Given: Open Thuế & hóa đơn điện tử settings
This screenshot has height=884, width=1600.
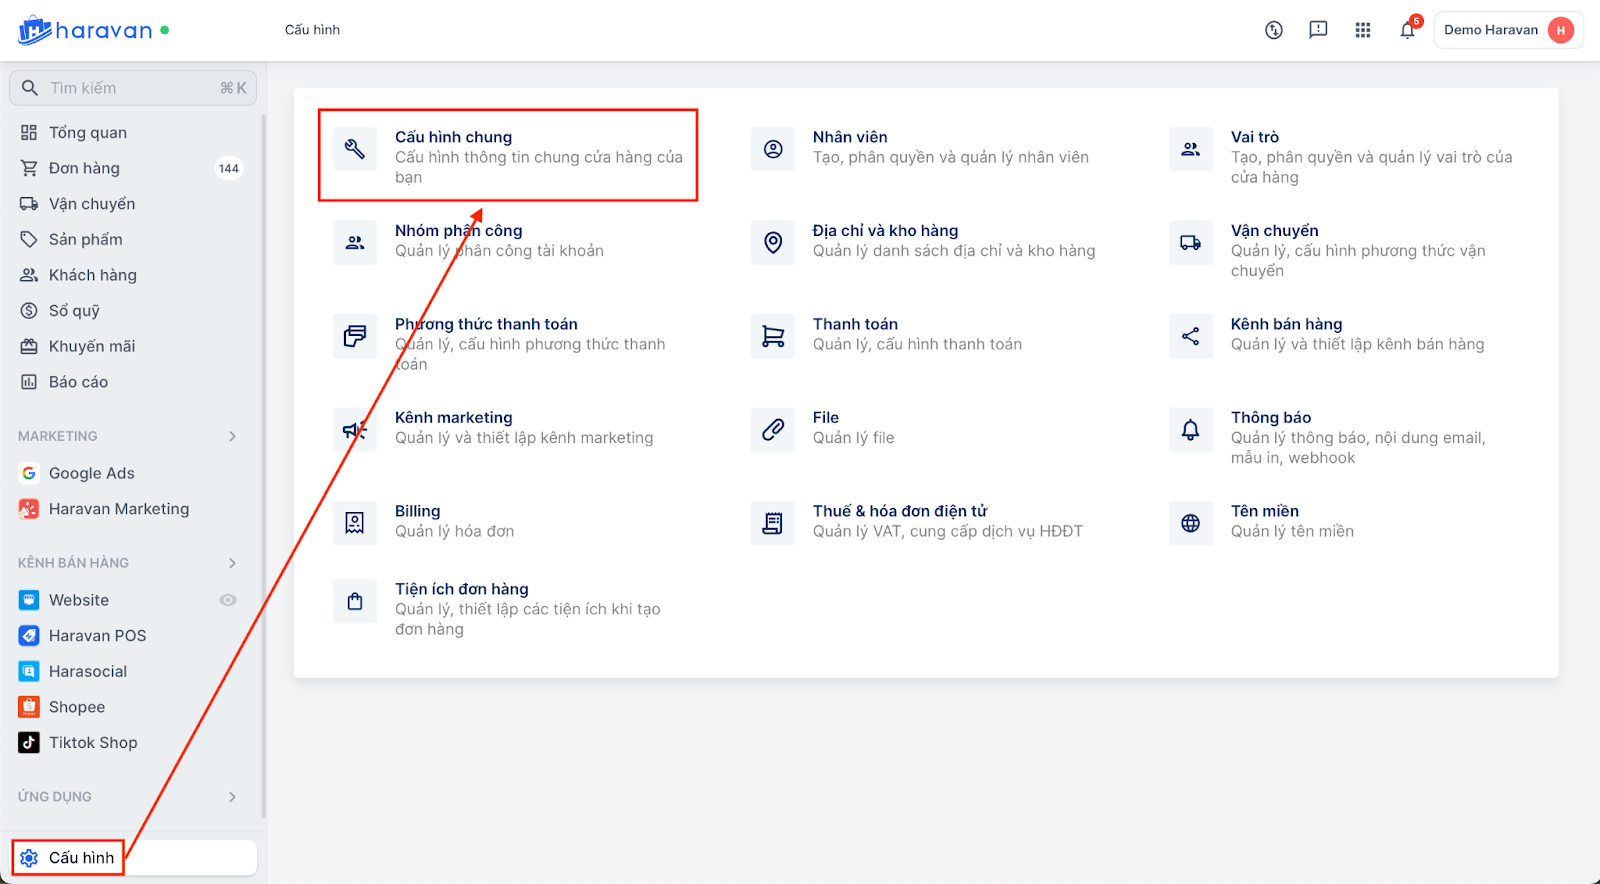Looking at the screenshot, I should tap(899, 511).
